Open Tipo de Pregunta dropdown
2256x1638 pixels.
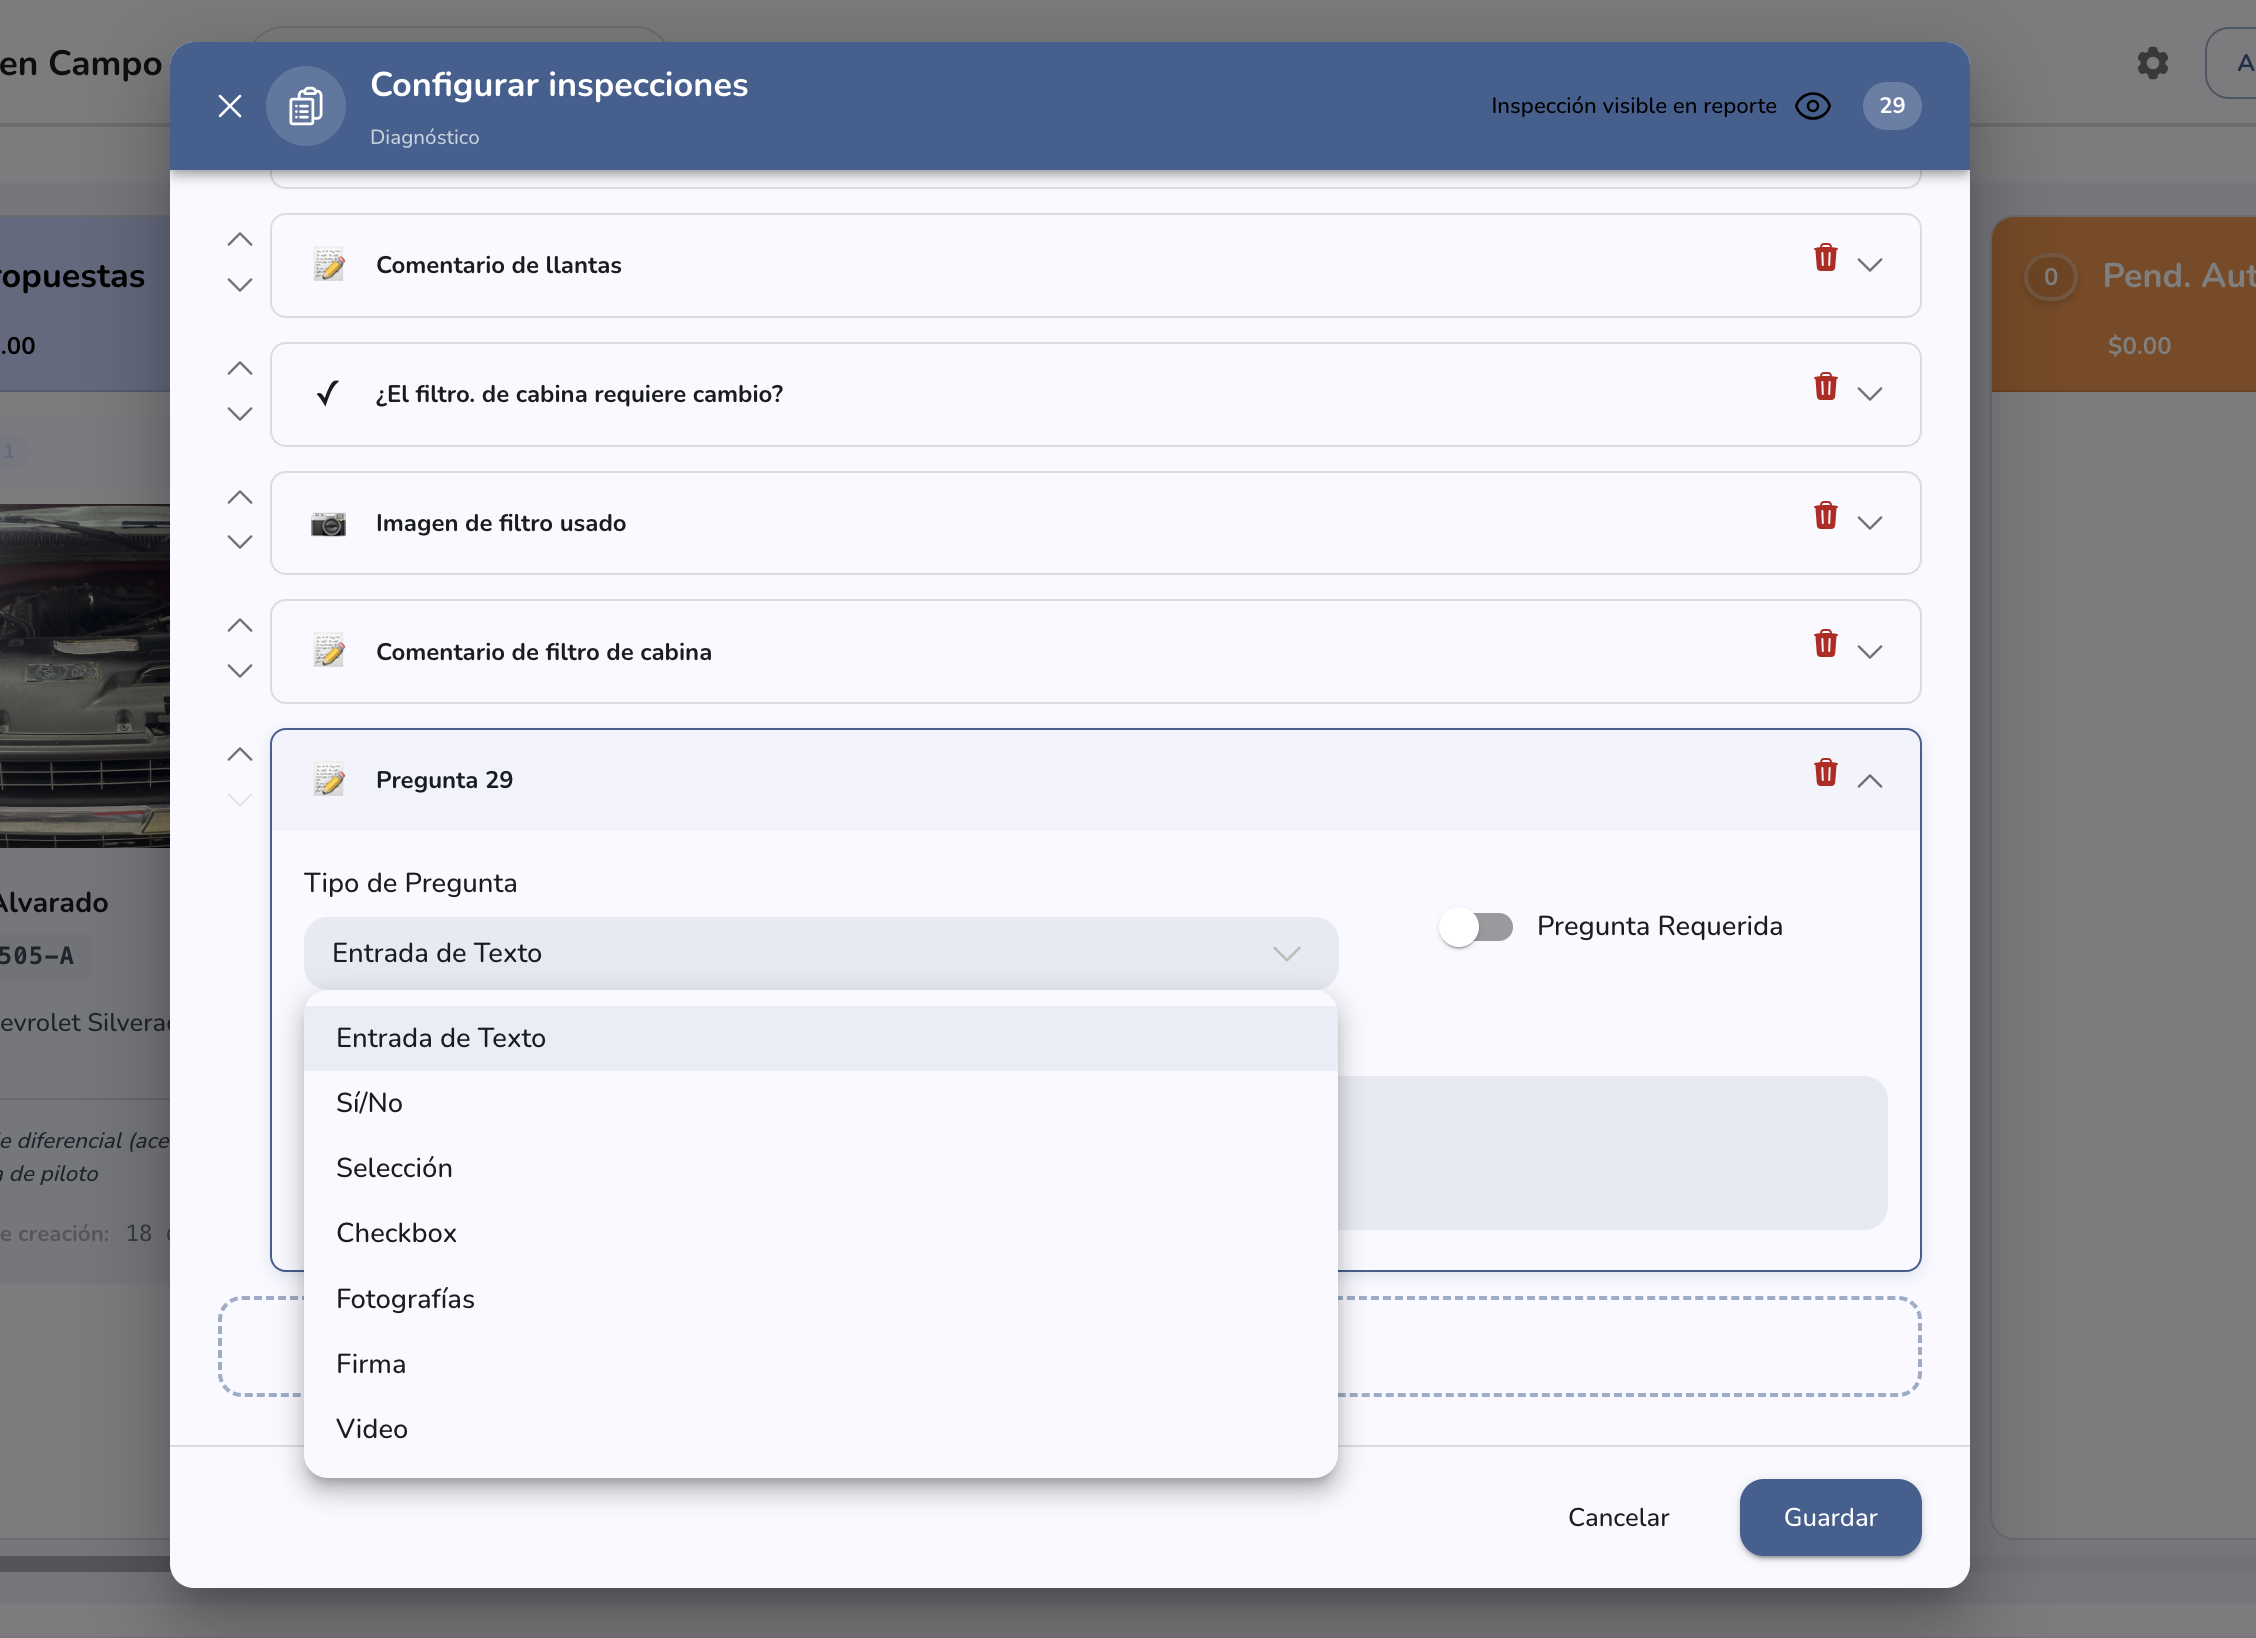click(x=821, y=953)
